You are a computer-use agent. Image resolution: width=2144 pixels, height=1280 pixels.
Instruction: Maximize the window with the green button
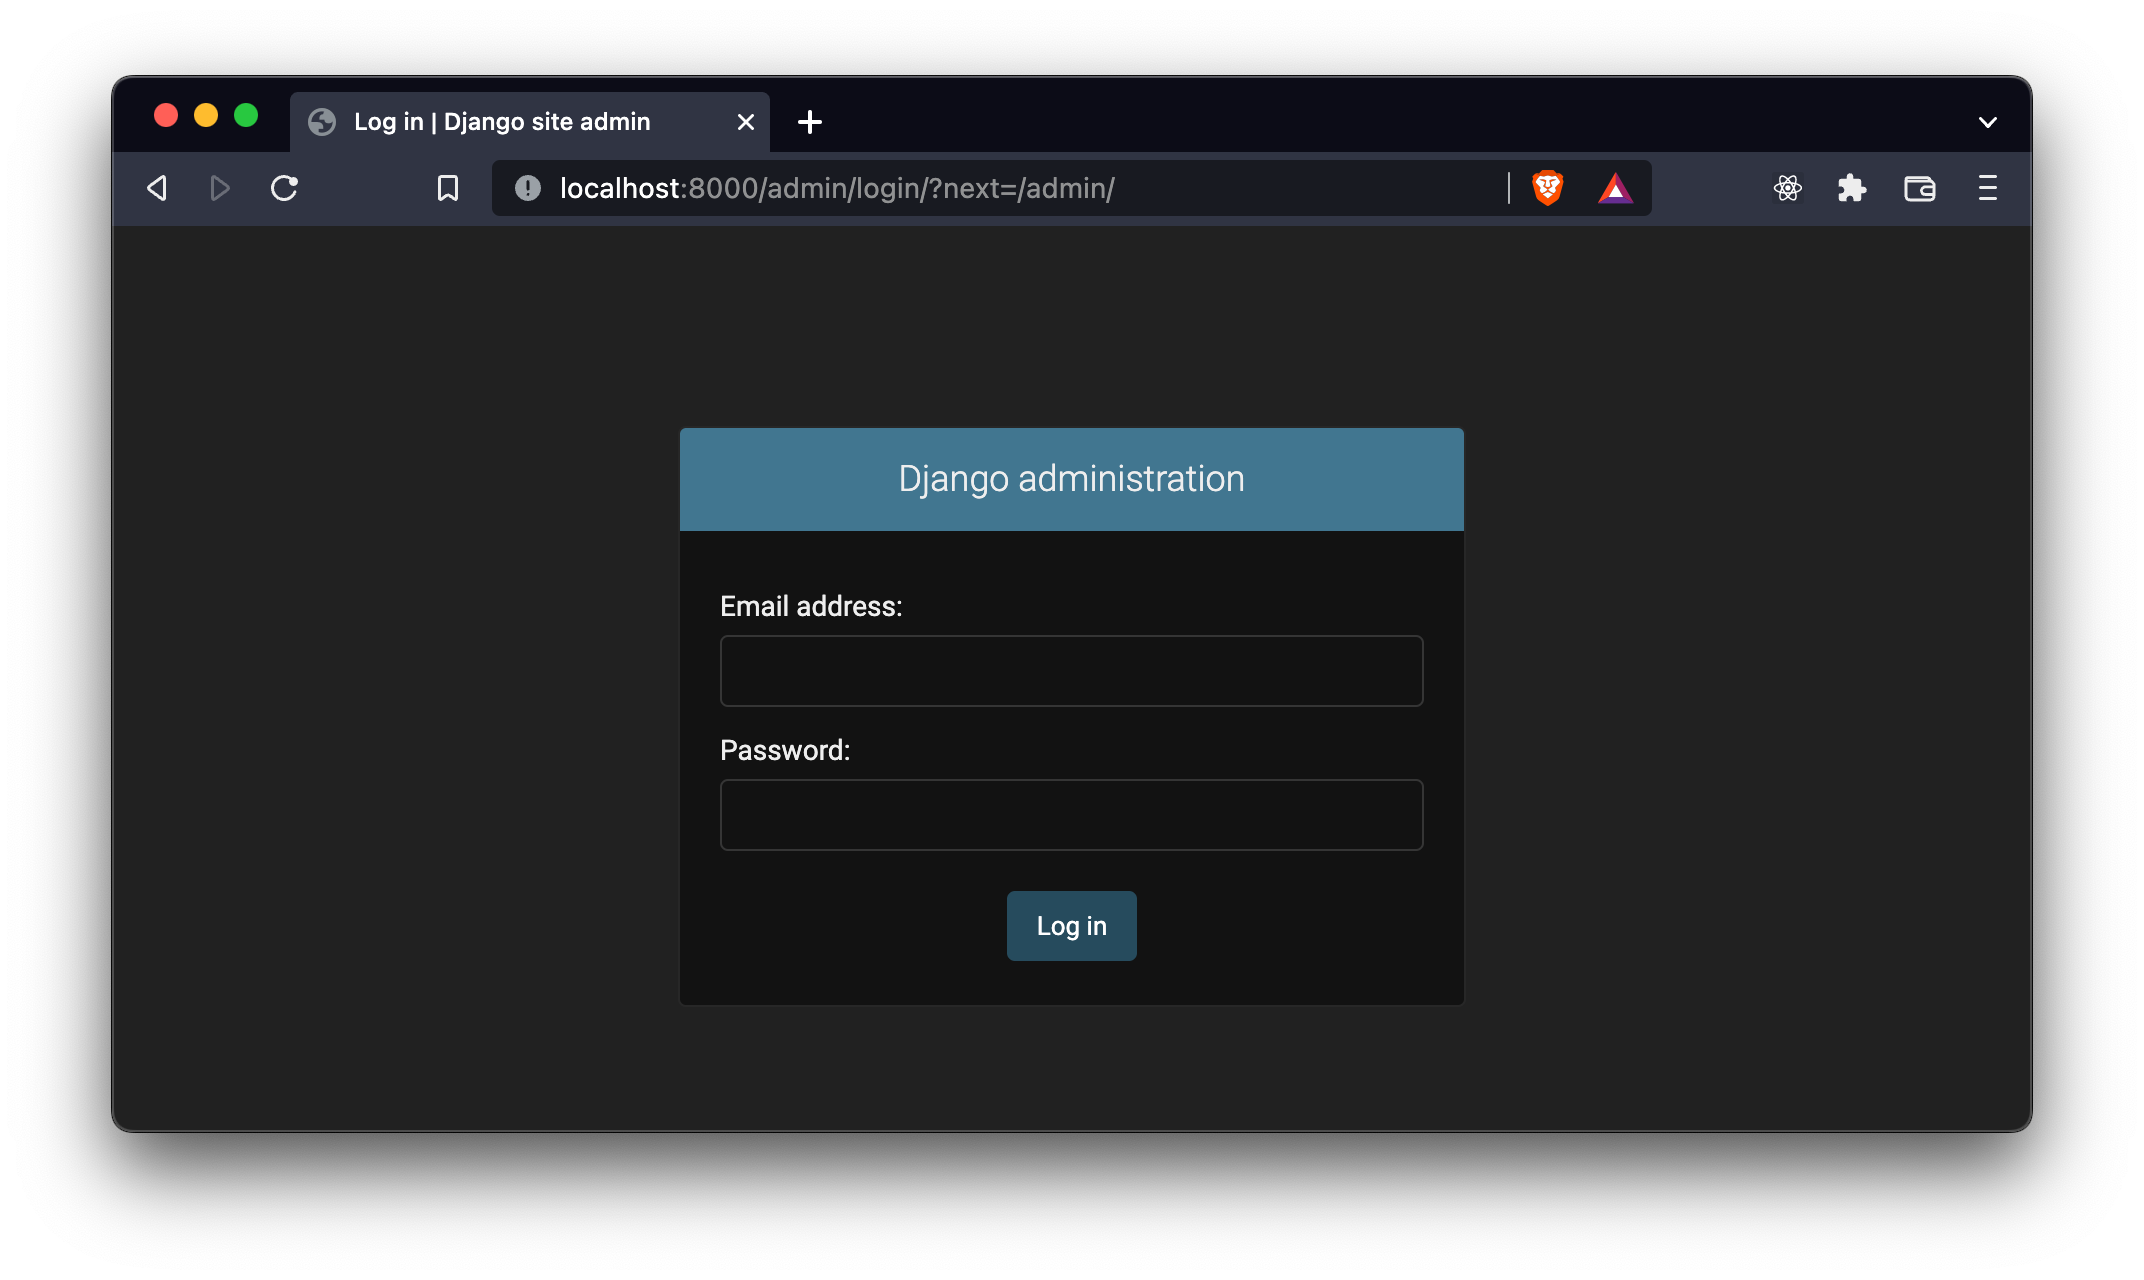pyautogui.click(x=246, y=116)
